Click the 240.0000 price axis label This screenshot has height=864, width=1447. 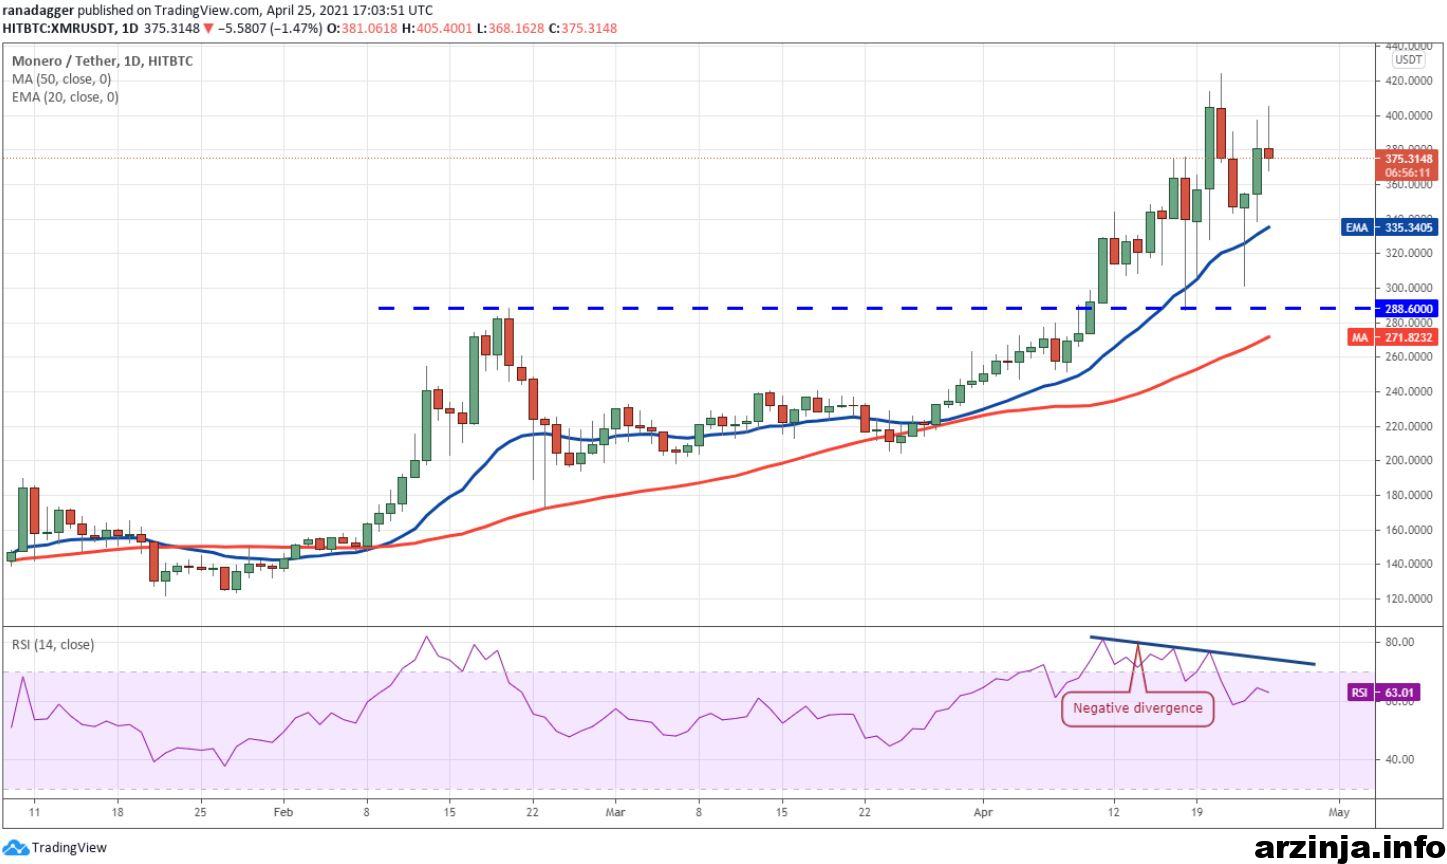click(x=1410, y=392)
